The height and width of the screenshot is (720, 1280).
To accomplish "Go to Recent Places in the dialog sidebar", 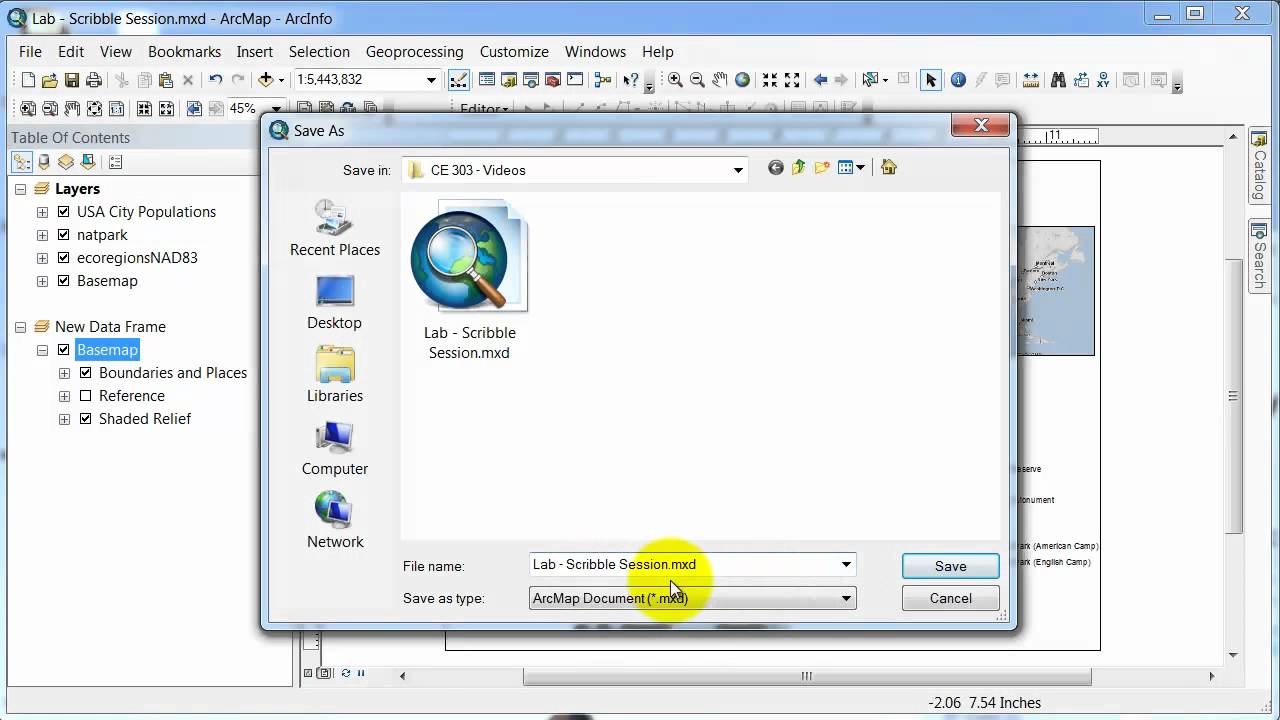I will click(x=335, y=228).
